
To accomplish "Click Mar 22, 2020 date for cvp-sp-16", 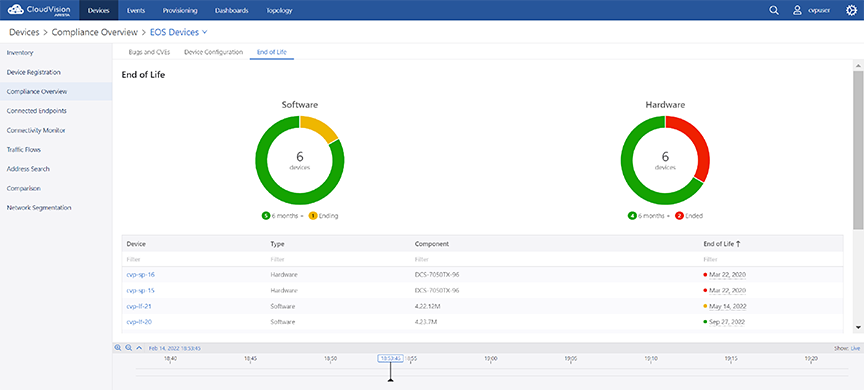I will tap(727, 274).
